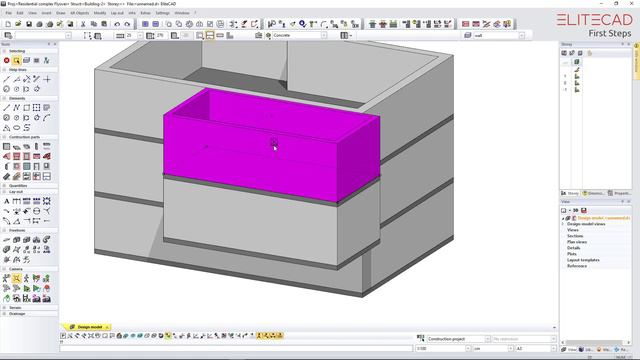Image resolution: width=640 pixels, height=360 pixels.
Task: Collapse the Help lines section
Action: (x=4, y=70)
